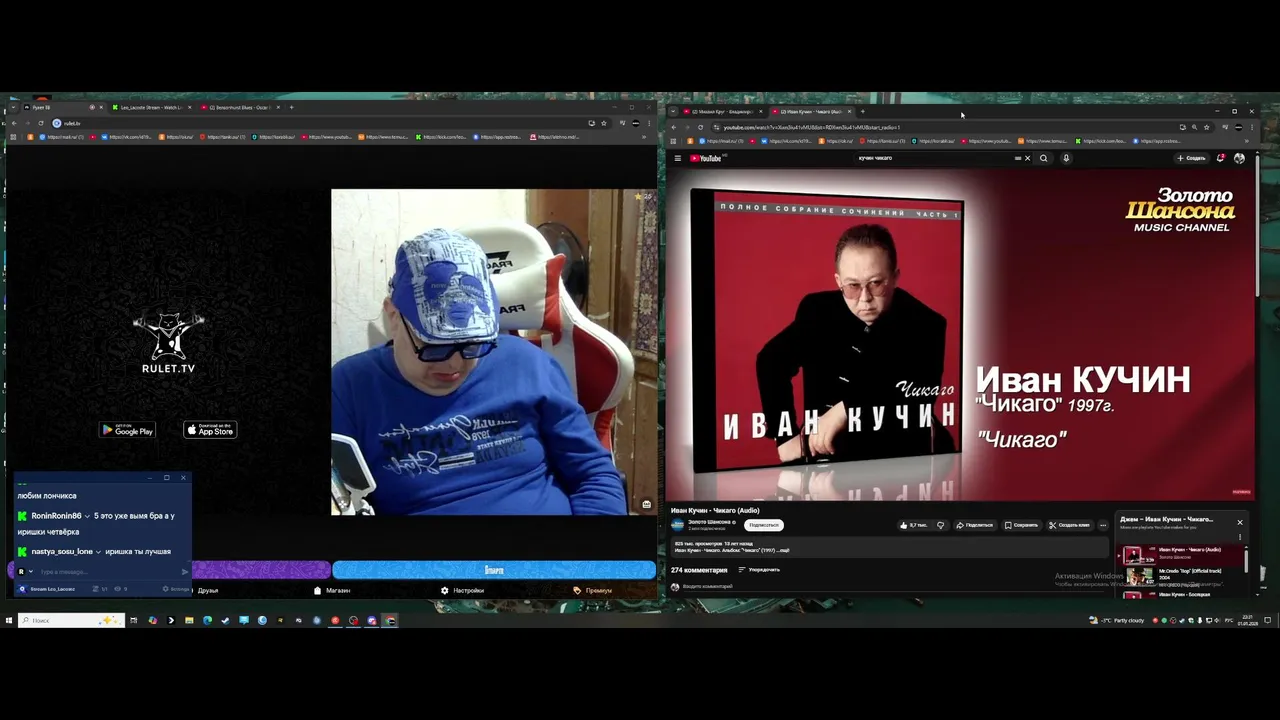Open YouTube account avatar menu
The height and width of the screenshot is (720, 1280).
(x=1239, y=158)
